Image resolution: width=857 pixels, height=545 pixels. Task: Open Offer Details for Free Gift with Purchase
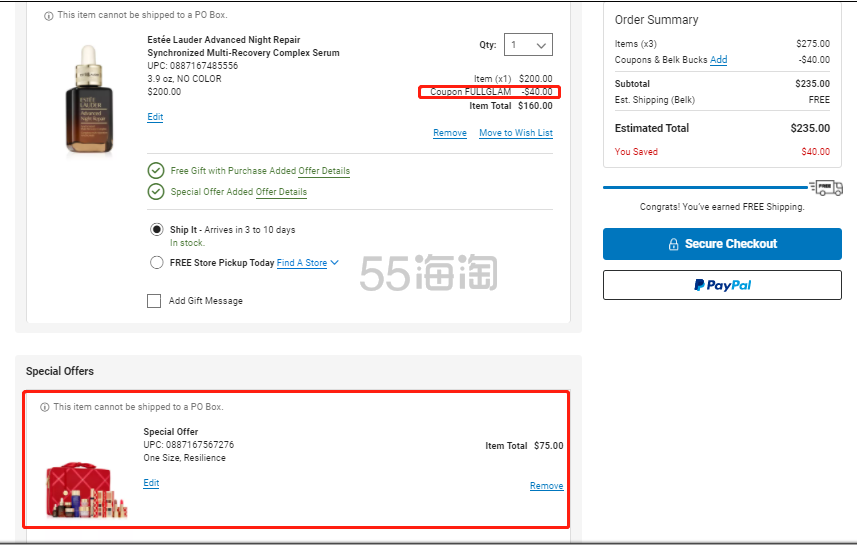coord(324,171)
